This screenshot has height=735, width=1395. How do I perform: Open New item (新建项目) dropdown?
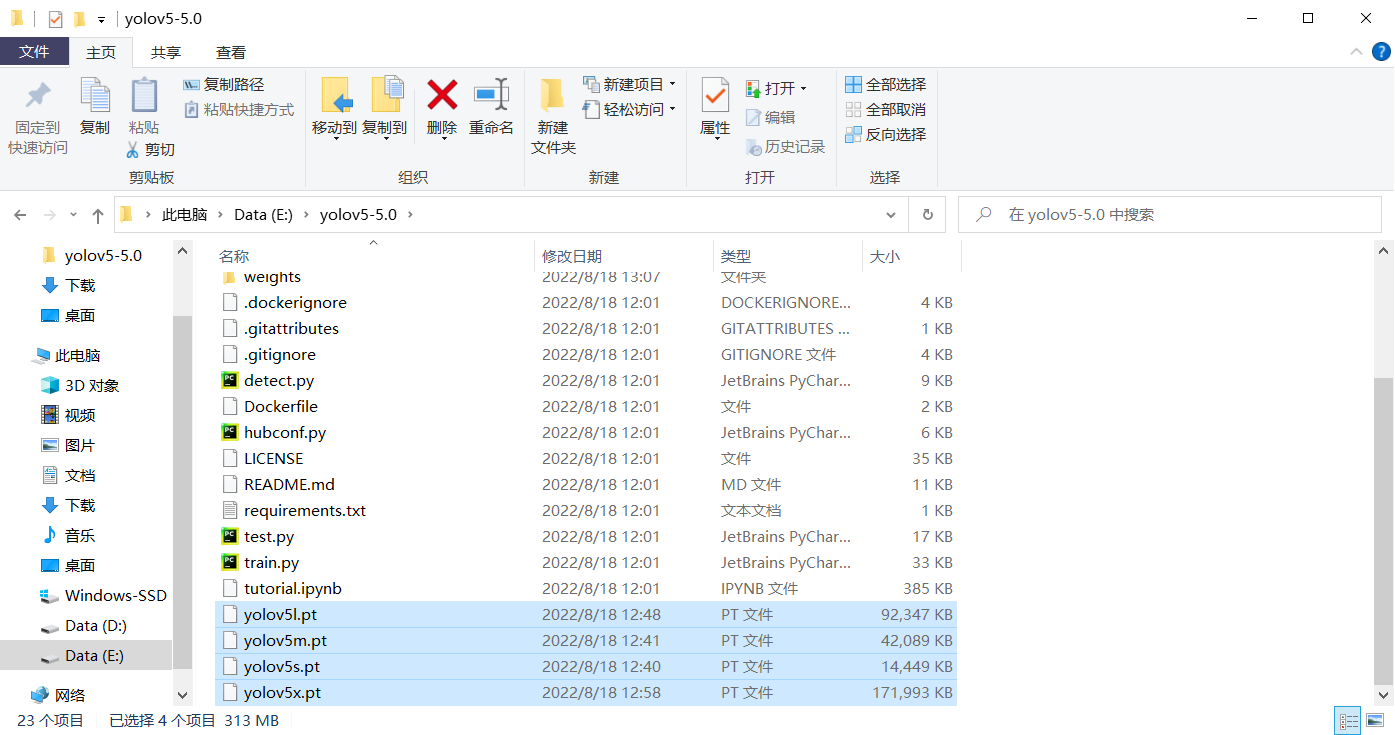pos(630,84)
